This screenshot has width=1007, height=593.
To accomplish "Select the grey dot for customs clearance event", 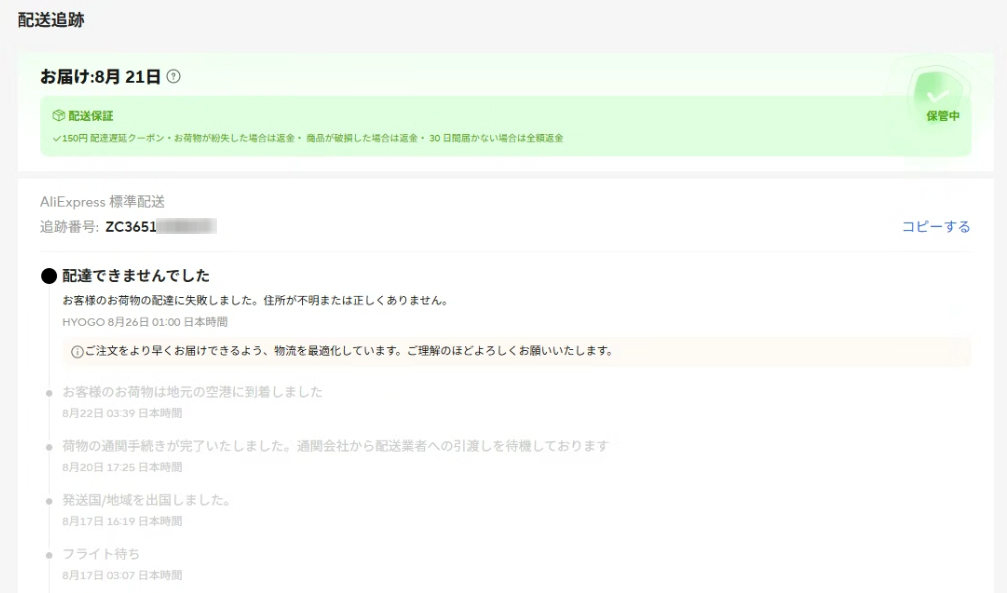I will coord(49,447).
